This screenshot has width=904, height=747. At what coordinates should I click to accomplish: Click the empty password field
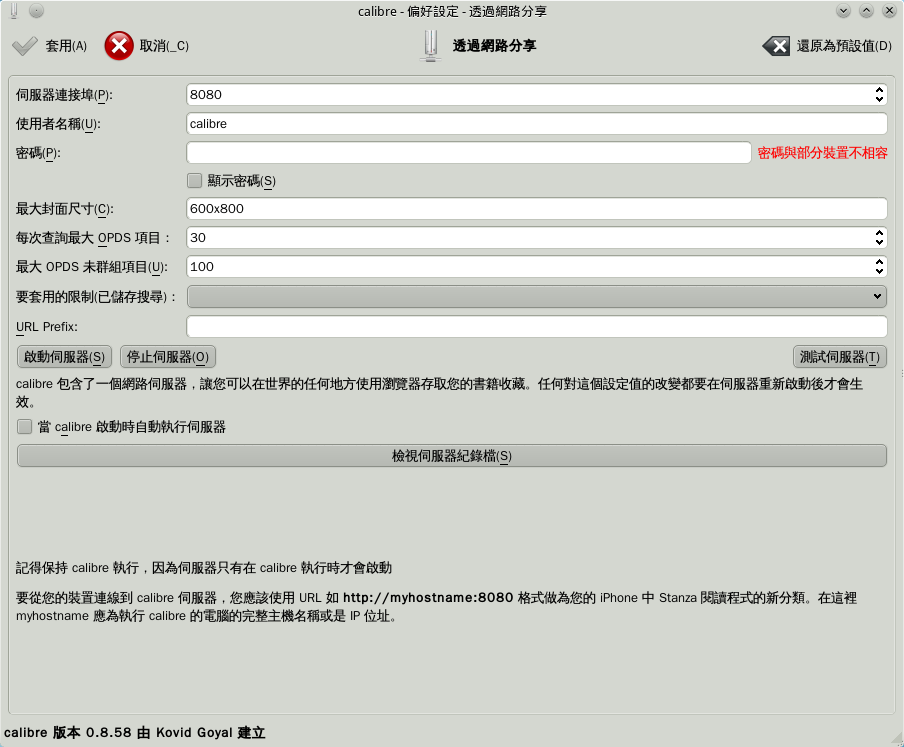point(469,153)
